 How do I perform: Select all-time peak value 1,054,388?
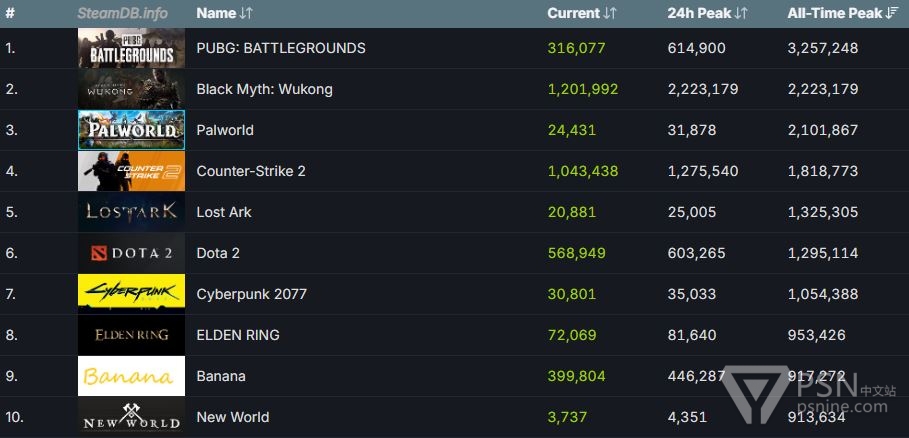823,294
